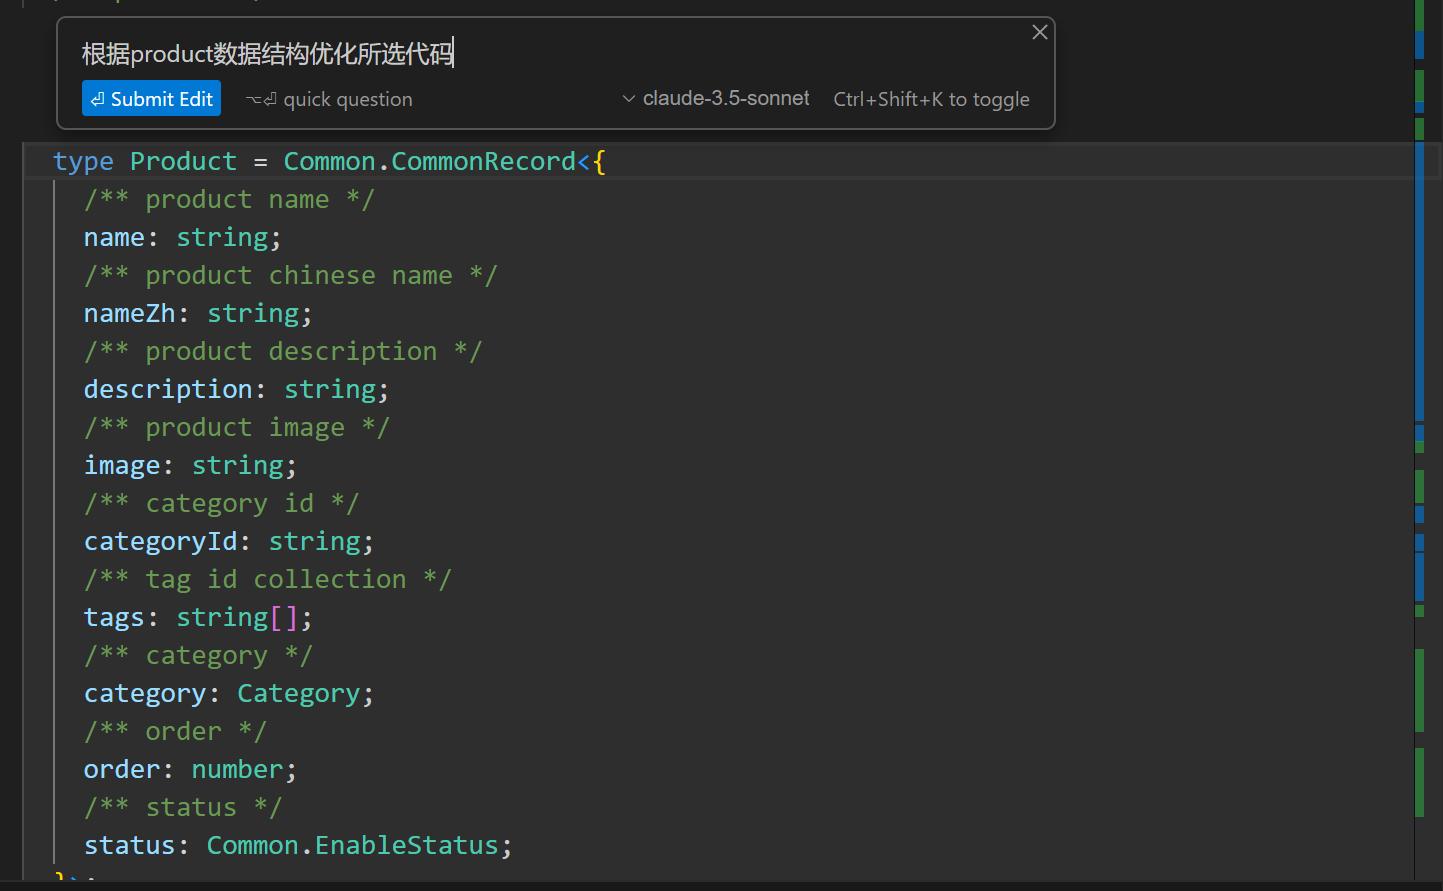This screenshot has height=891, width=1443.
Task: Click the Ctrl+Shift+K to toggle hint
Action: [x=931, y=99]
